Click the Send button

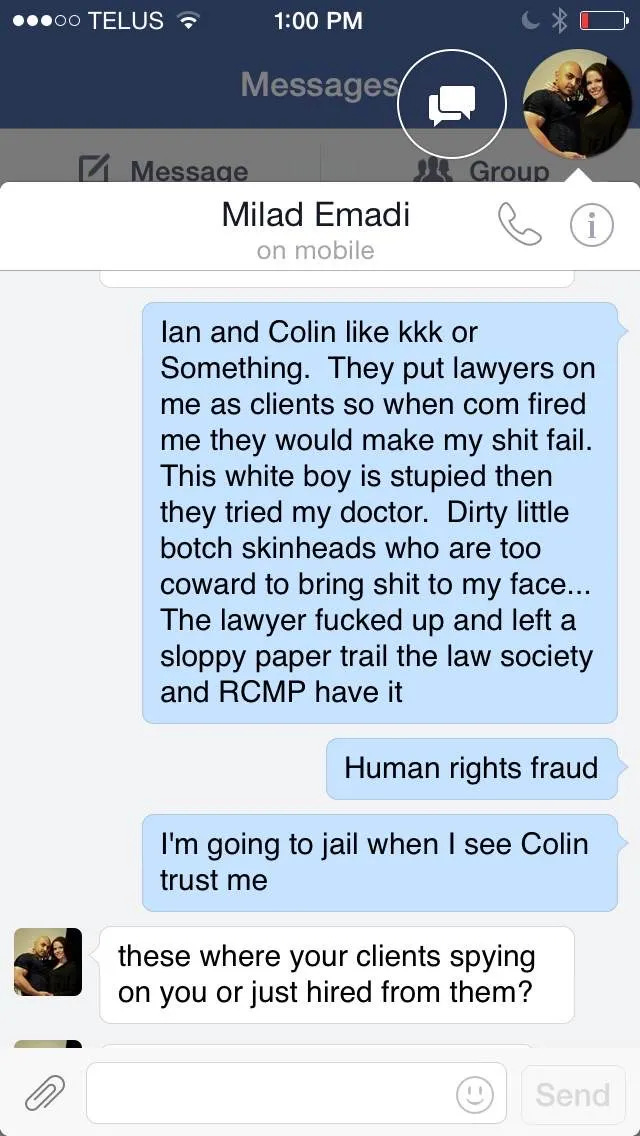click(x=573, y=1094)
